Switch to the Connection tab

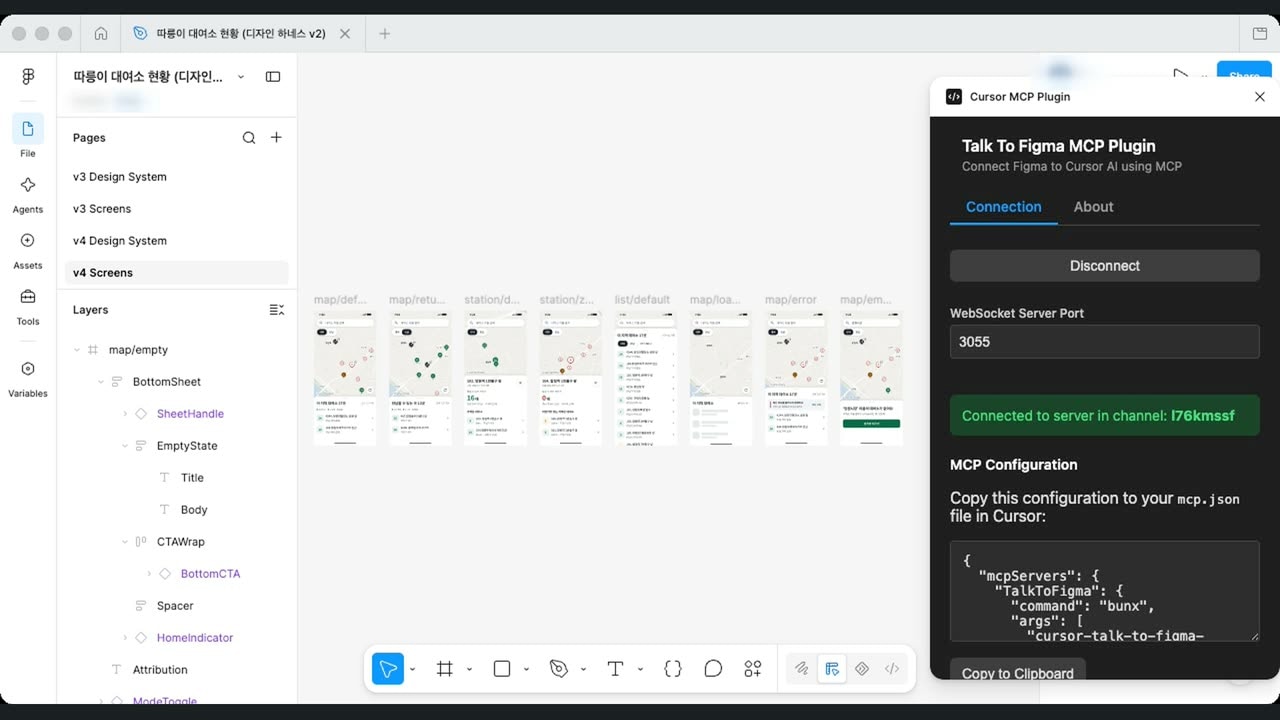1003,207
